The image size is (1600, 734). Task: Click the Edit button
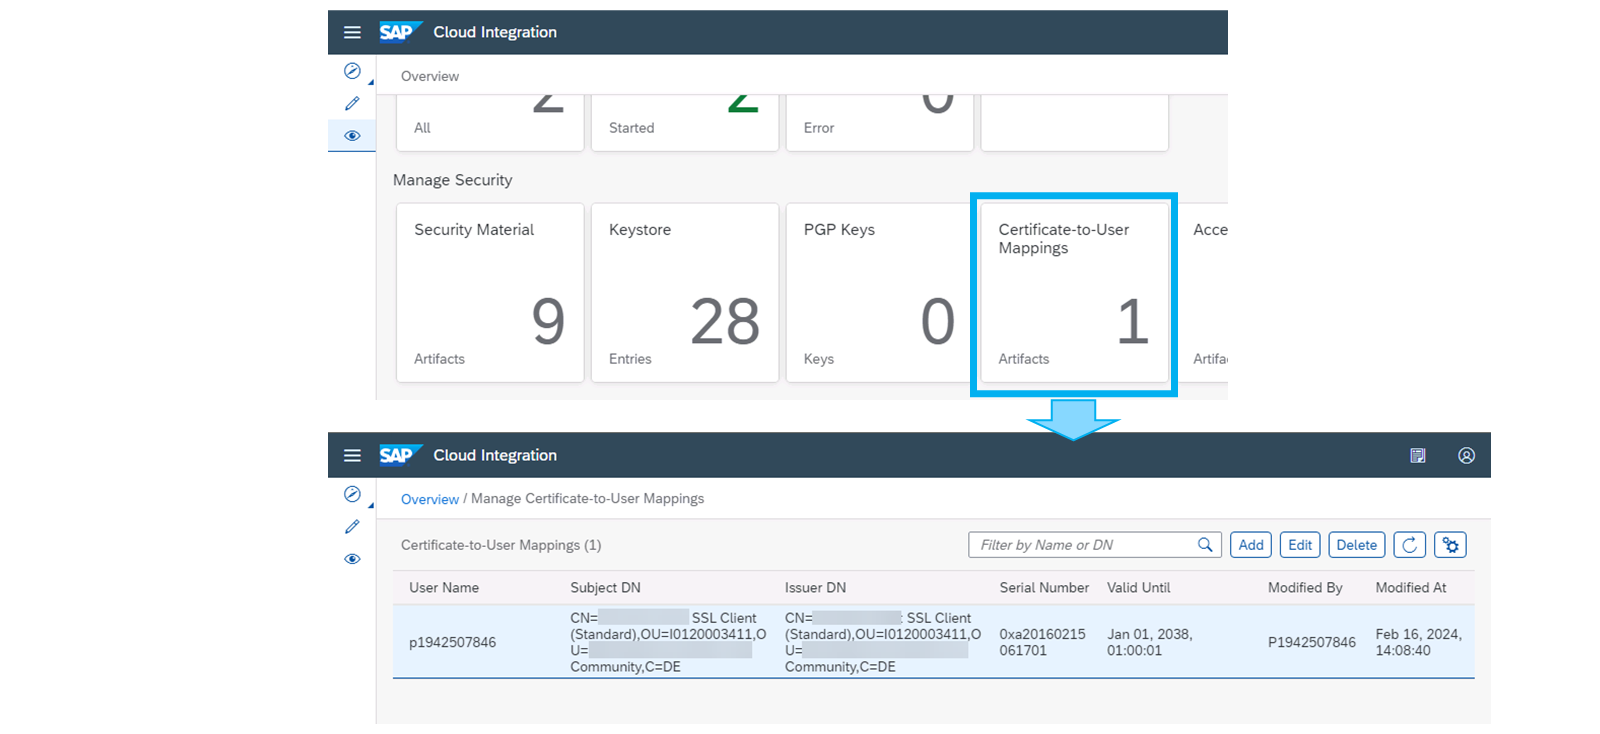coord(1300,545)
